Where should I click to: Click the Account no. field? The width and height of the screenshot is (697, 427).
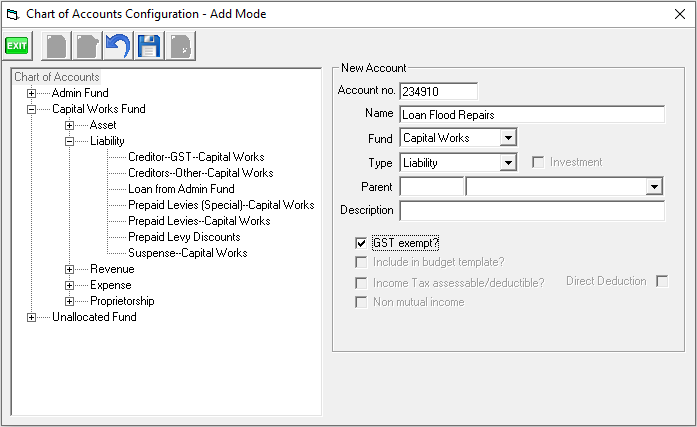click(438, 91)
